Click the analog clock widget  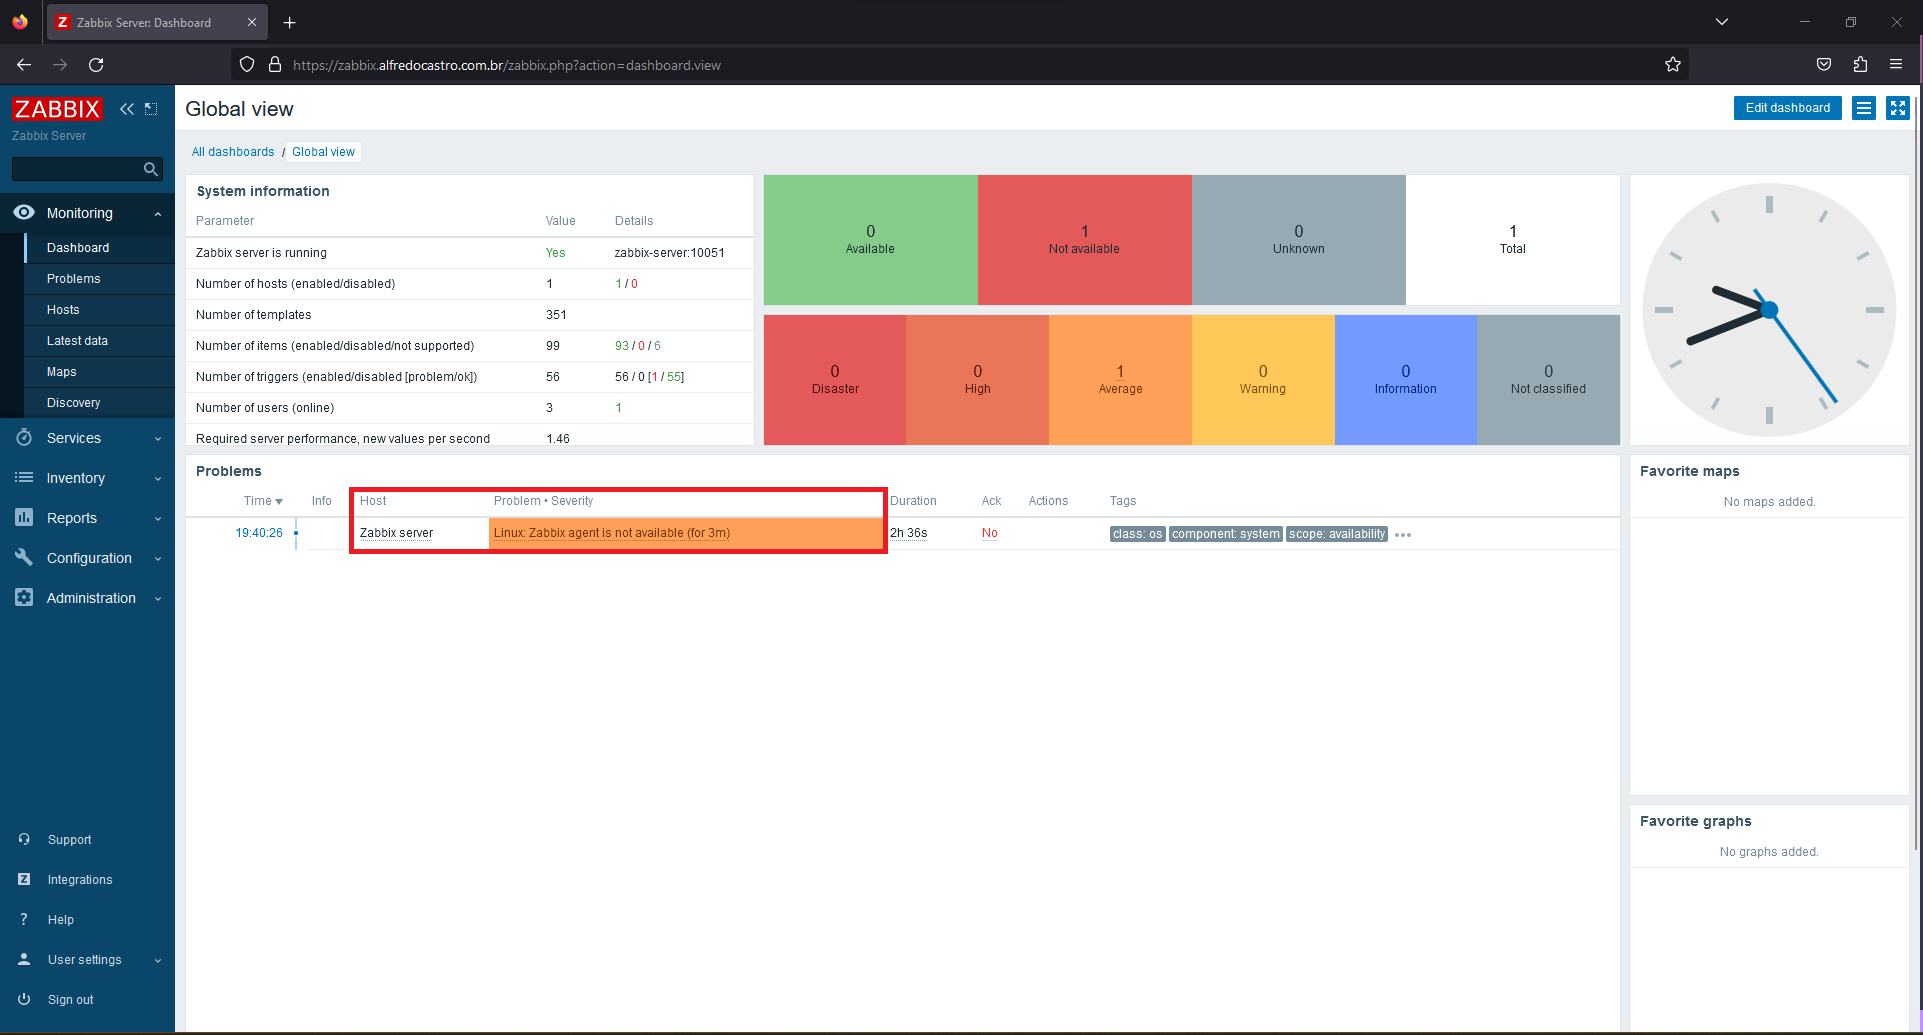click(1769, 310)
